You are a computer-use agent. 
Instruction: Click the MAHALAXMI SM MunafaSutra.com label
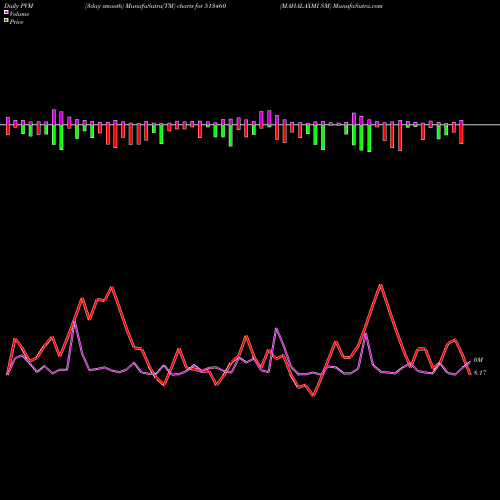(x=331, y=6)
